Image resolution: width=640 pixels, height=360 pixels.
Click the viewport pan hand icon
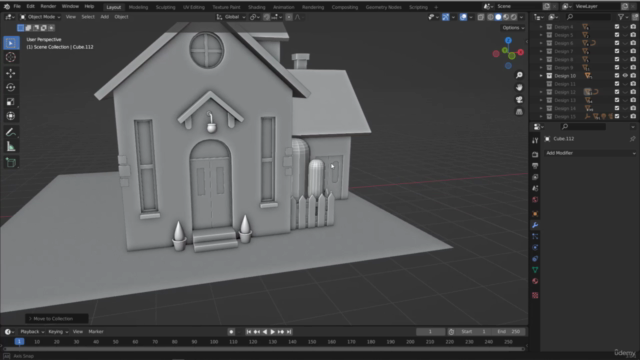(x=519, y=87)
